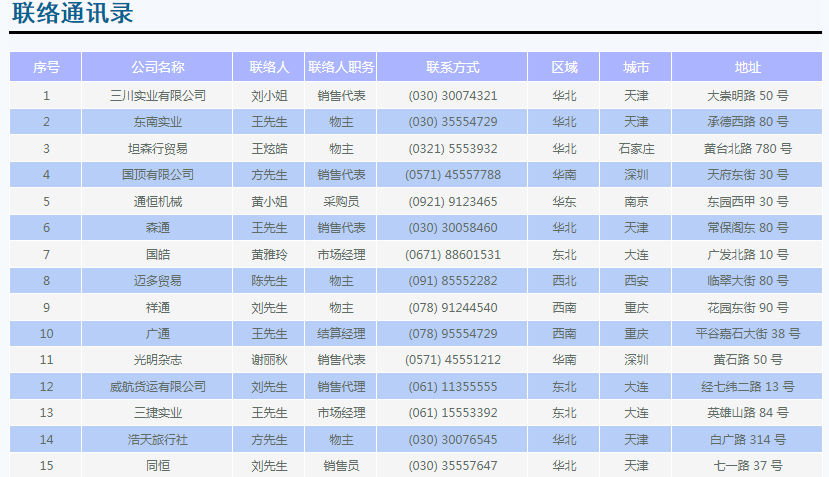The width and height of the screenshot is (829, 477).
Task: Click phone number (030) 30058460
Action: coord(452,227)
